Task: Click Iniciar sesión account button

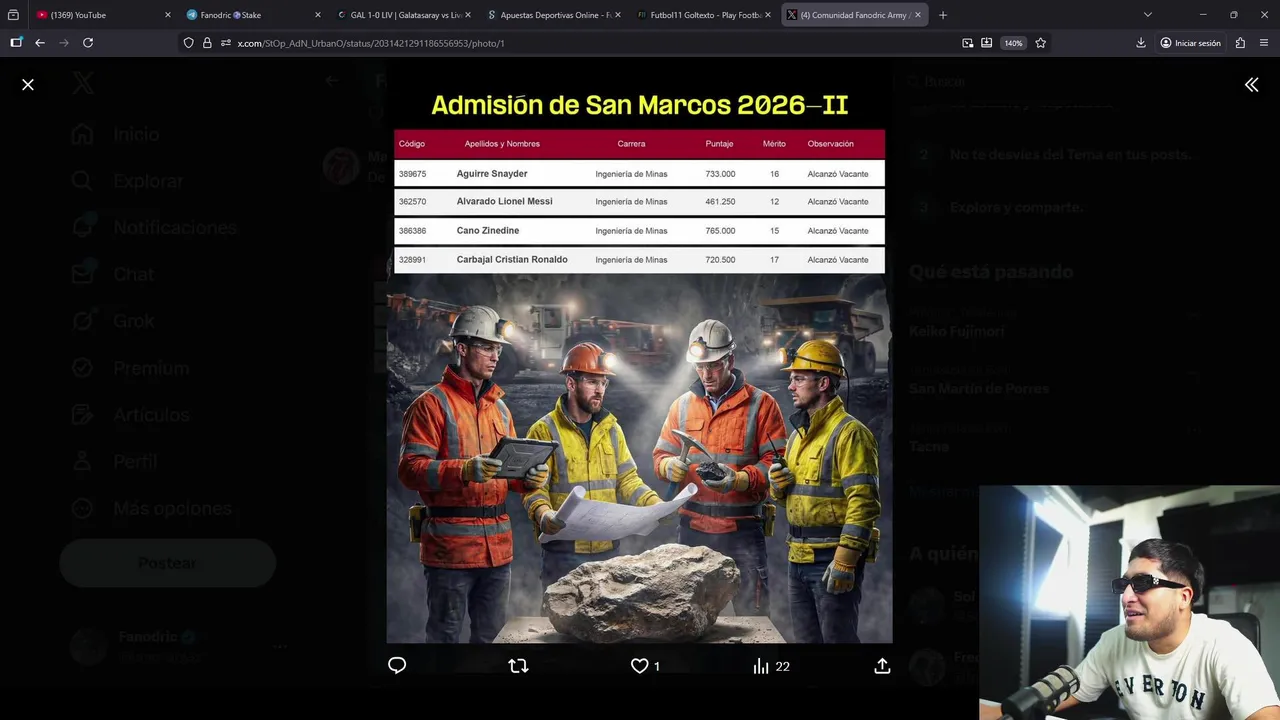Action: coord(1191,43)
